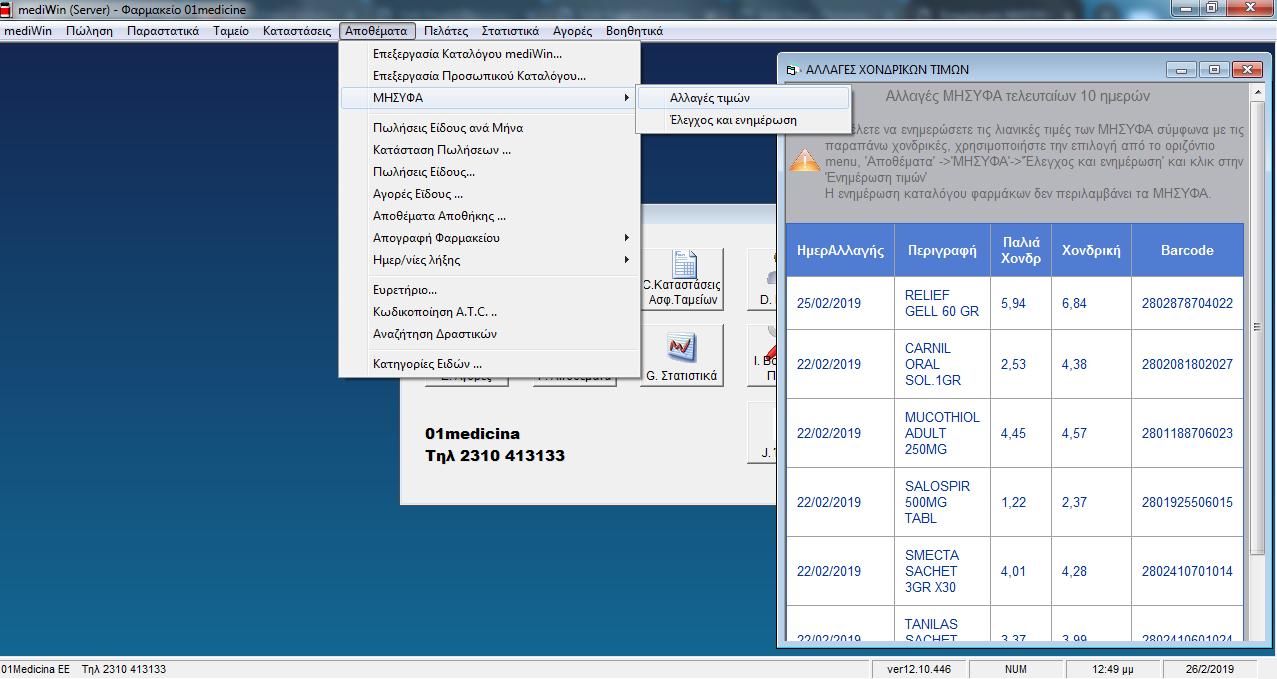
Task: Click the 26/2/2019 date in status bar
Action: pyautogui.click(x=1210, y=669)
